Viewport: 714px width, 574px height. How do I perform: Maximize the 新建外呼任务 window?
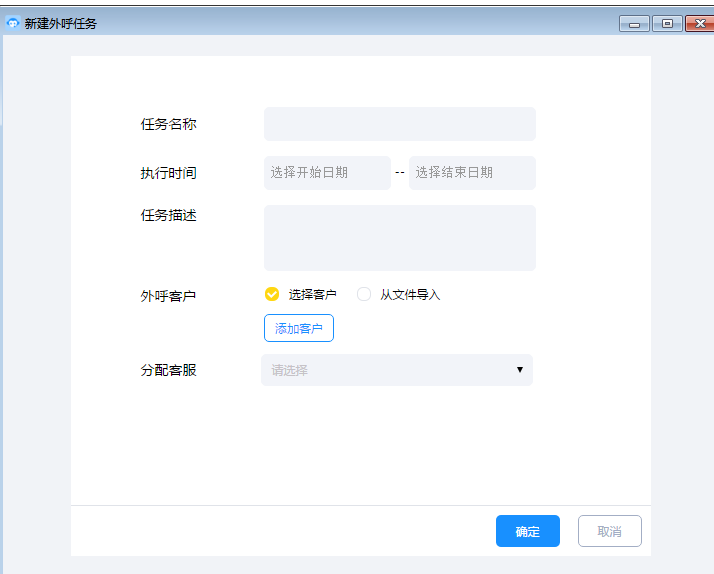[667, 24]
